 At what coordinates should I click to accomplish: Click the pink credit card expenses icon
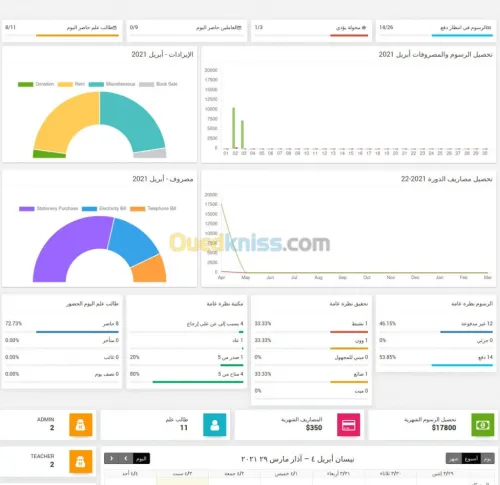tap(349, 425)
